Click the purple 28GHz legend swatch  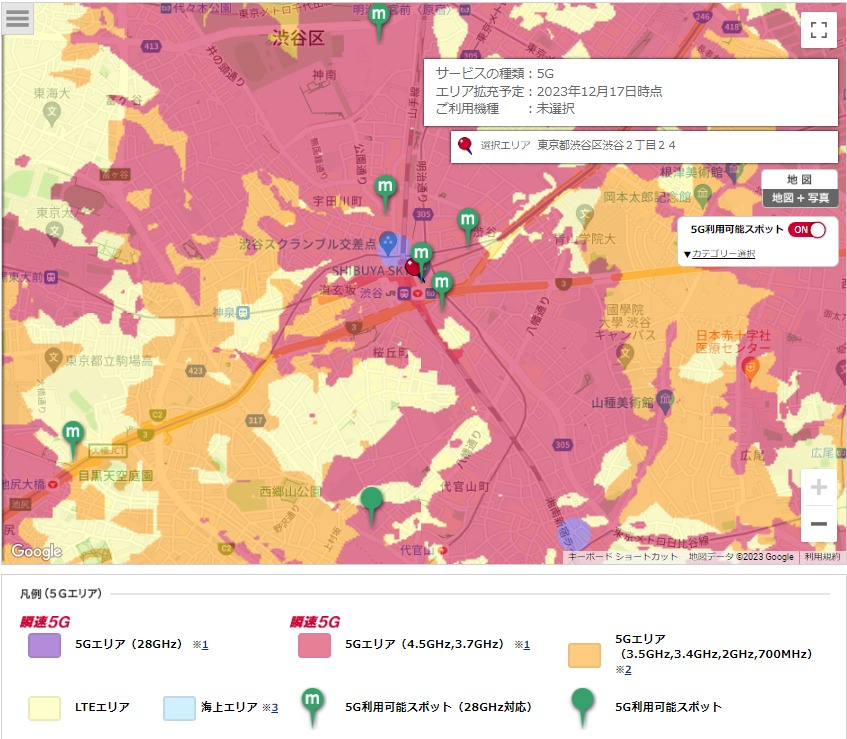point(45,645)
